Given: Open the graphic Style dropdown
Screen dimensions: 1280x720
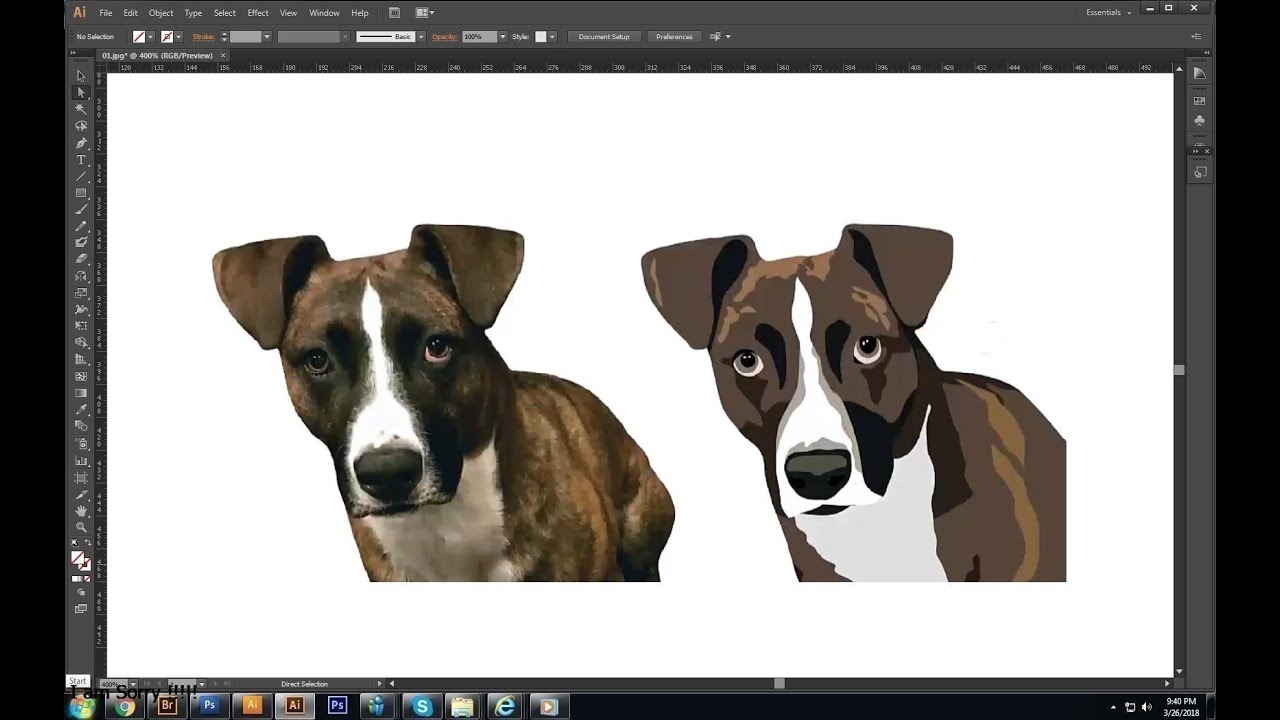Looking at the screenshot, I should pyautogui.click(x=554, y=37).
